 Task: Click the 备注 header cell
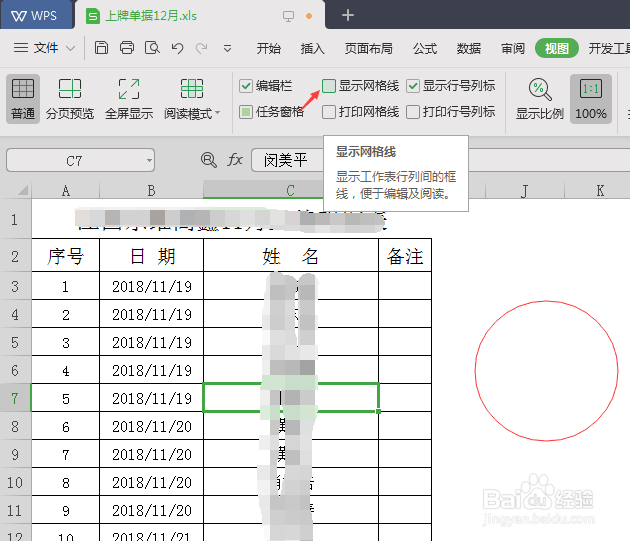tap(405, 256)
